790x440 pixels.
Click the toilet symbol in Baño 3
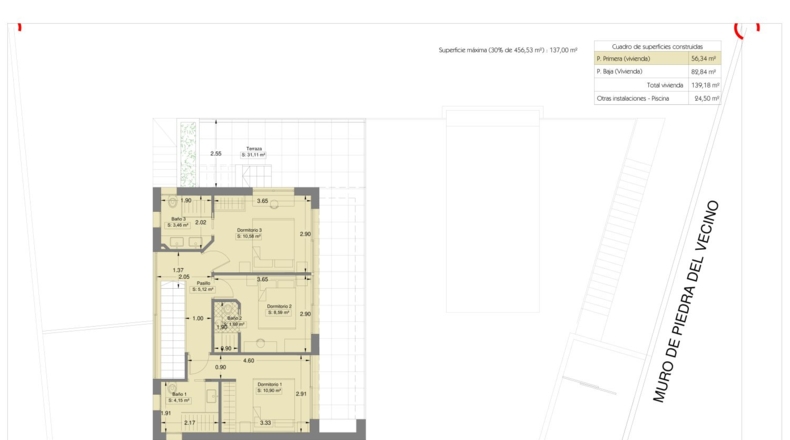point(173,202)
